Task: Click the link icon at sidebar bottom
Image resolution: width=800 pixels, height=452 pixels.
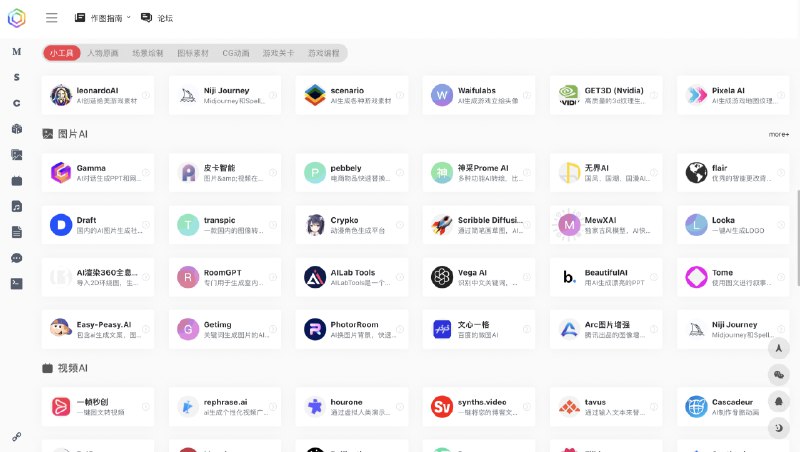Action: tap(17, 437)
